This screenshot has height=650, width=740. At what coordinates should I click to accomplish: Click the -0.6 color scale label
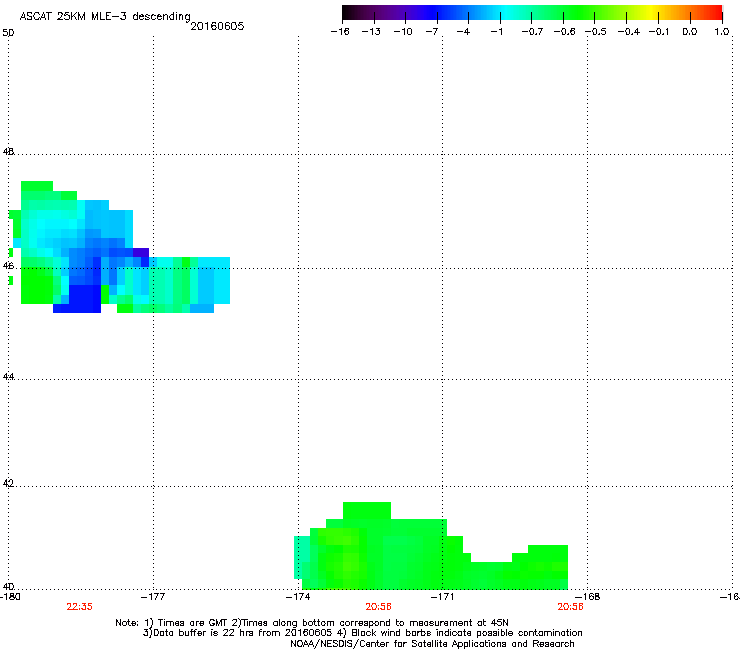pyautogui.click(x=564, y=32)
